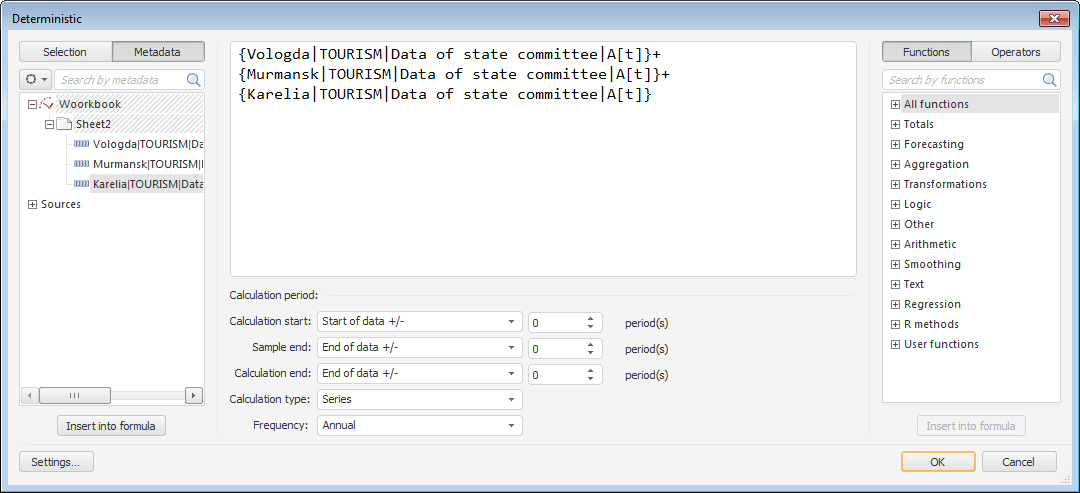The image size is (1080, 493).
Task: Select the Murmansk series icon in tree
Action: [x=82, y=164]
